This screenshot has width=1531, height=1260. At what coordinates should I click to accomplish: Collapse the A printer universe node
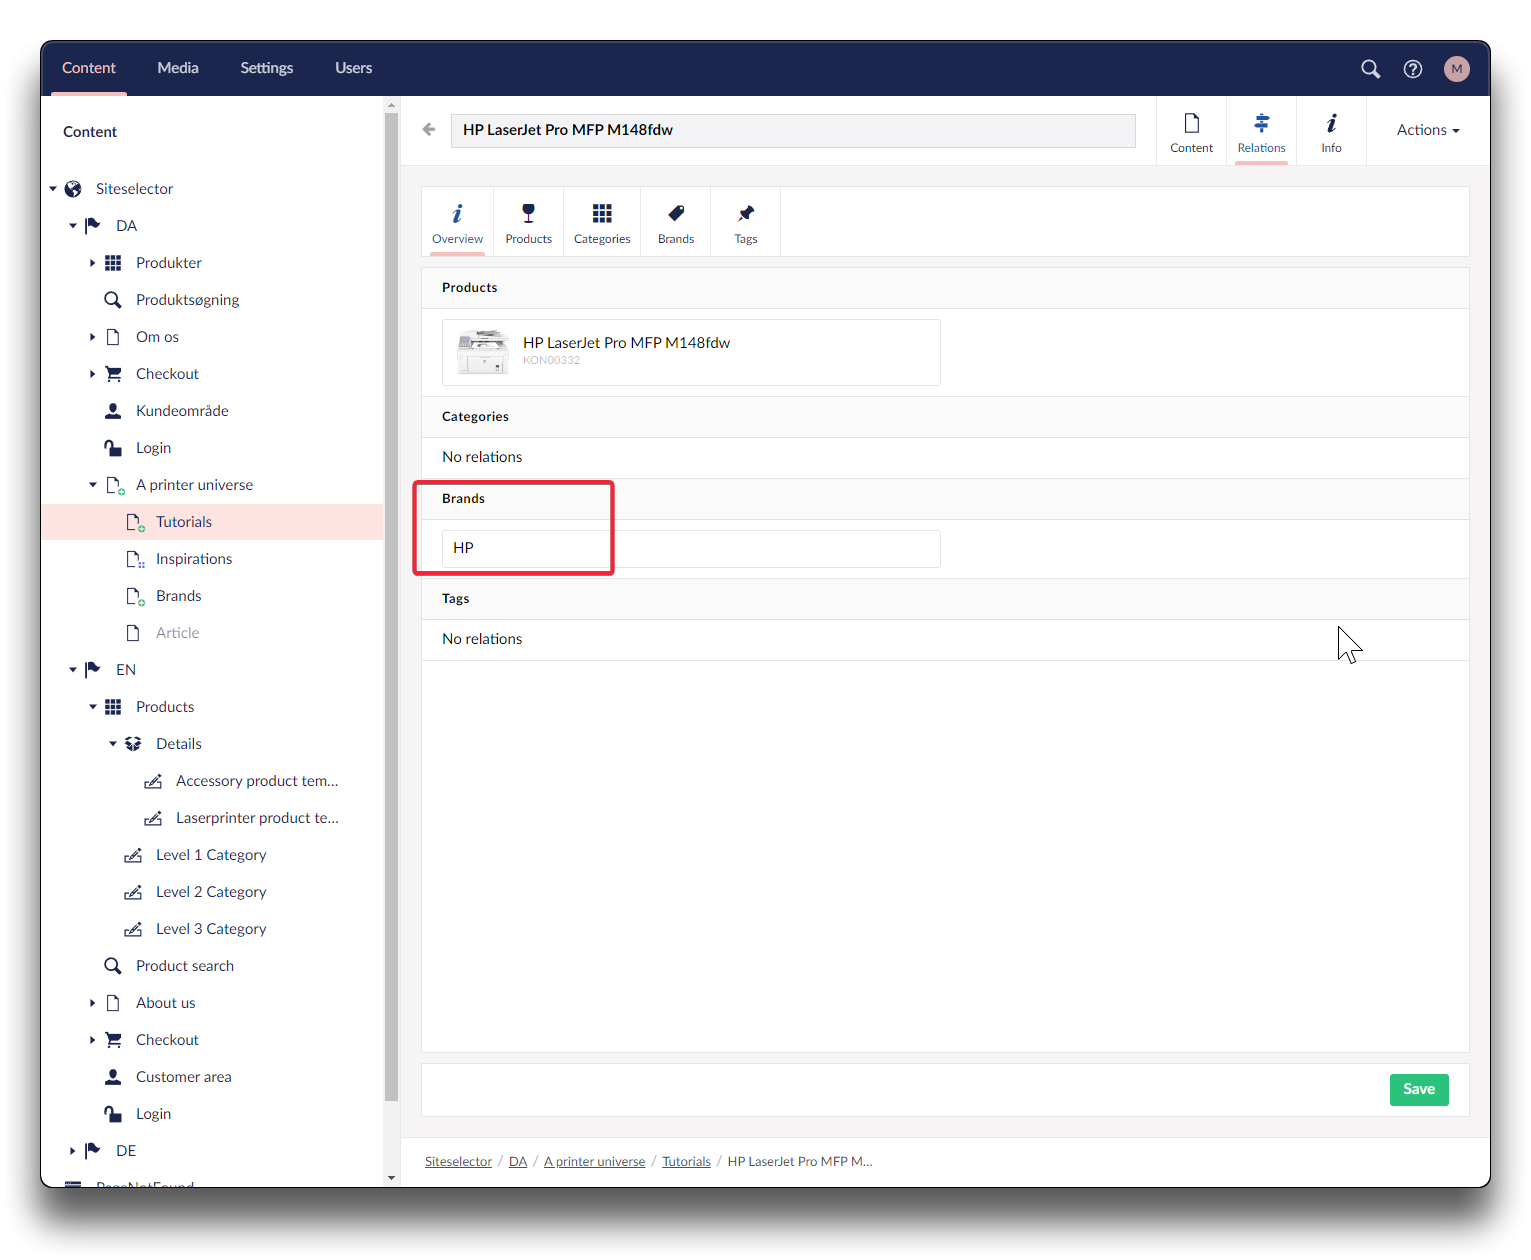93,485
